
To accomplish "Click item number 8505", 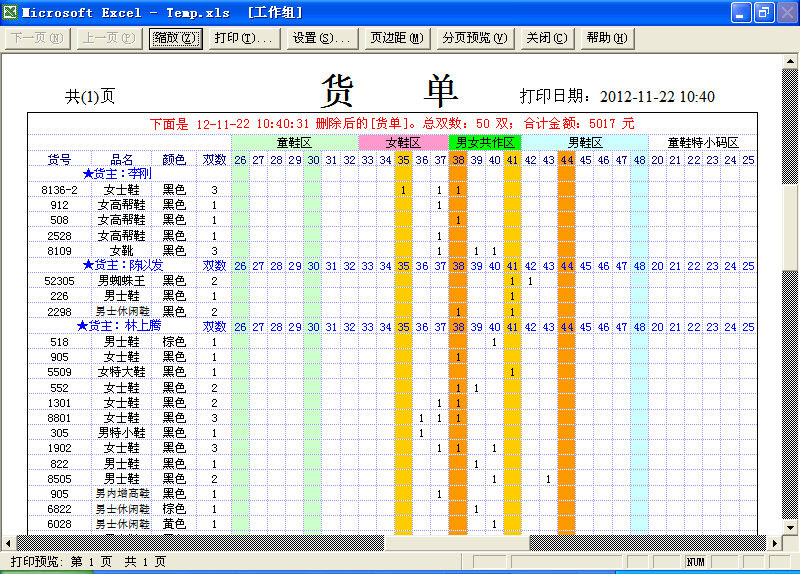I will 59,479.
